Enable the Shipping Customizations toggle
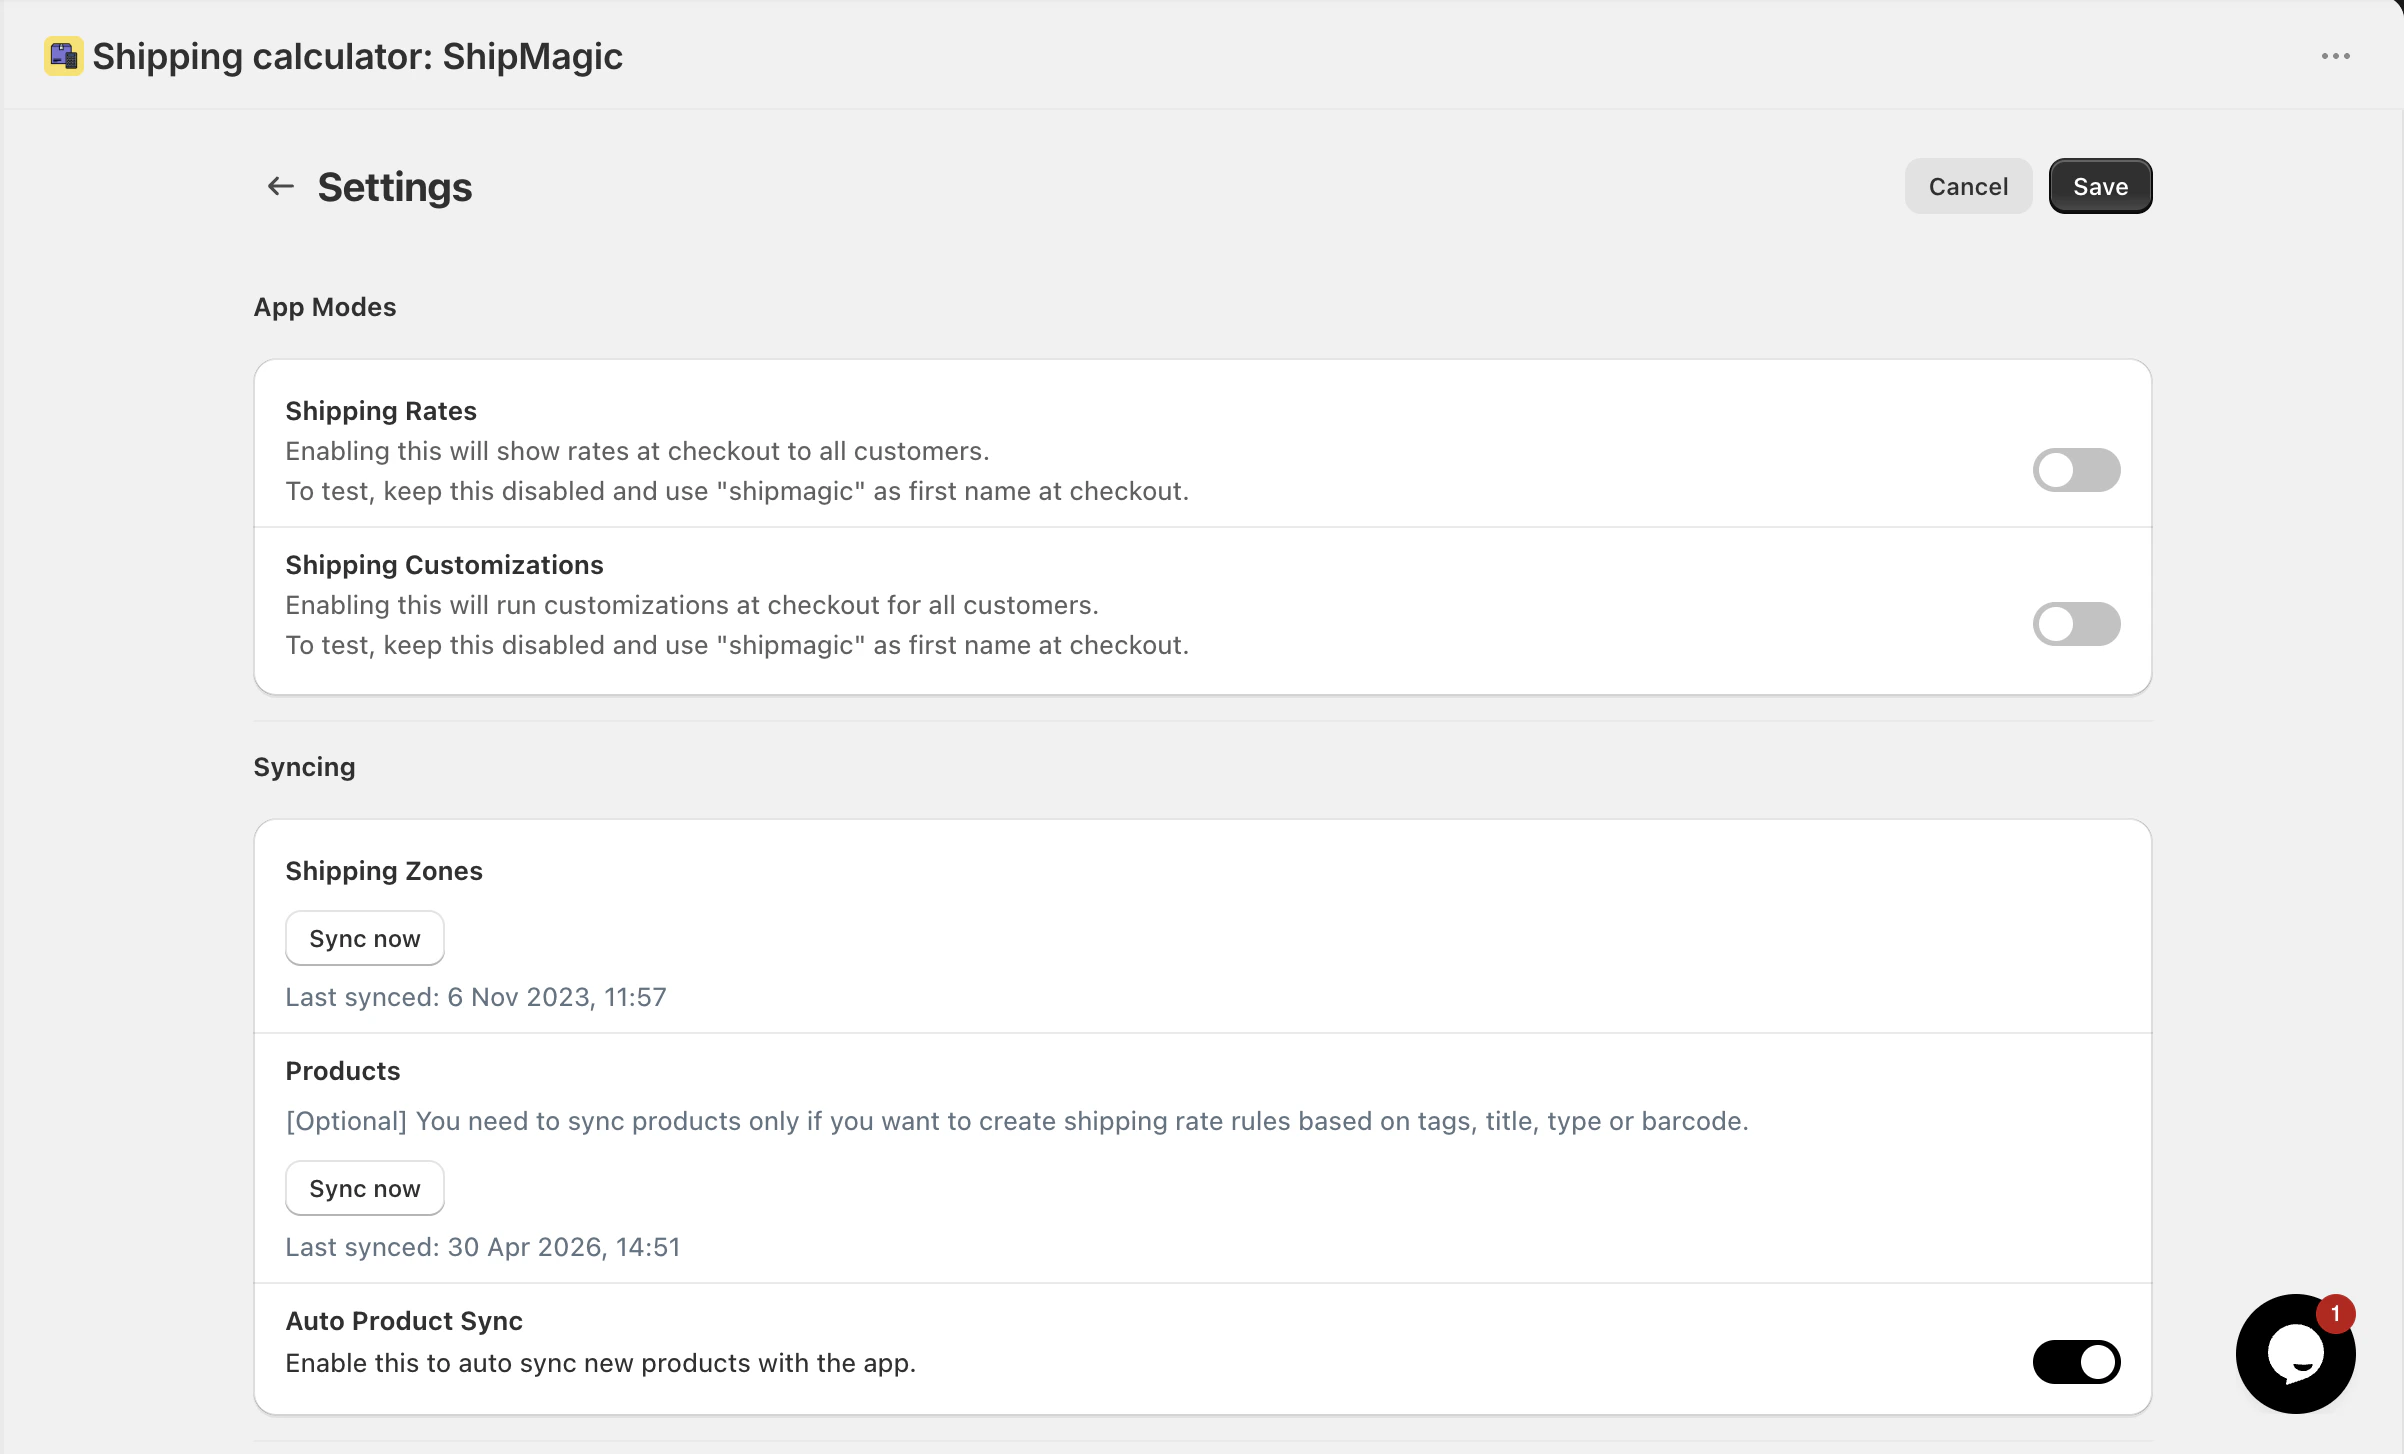Viewport: 2404px width, 1454px height. [2076, 624]
